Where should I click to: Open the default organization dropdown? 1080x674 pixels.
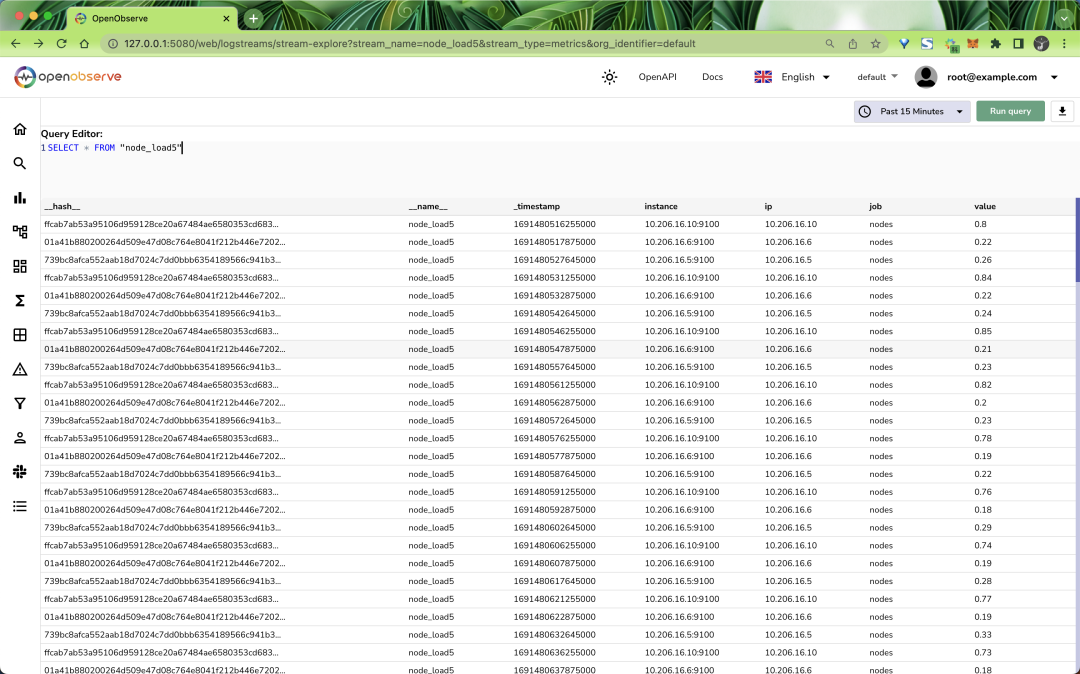tap(877, 76)
